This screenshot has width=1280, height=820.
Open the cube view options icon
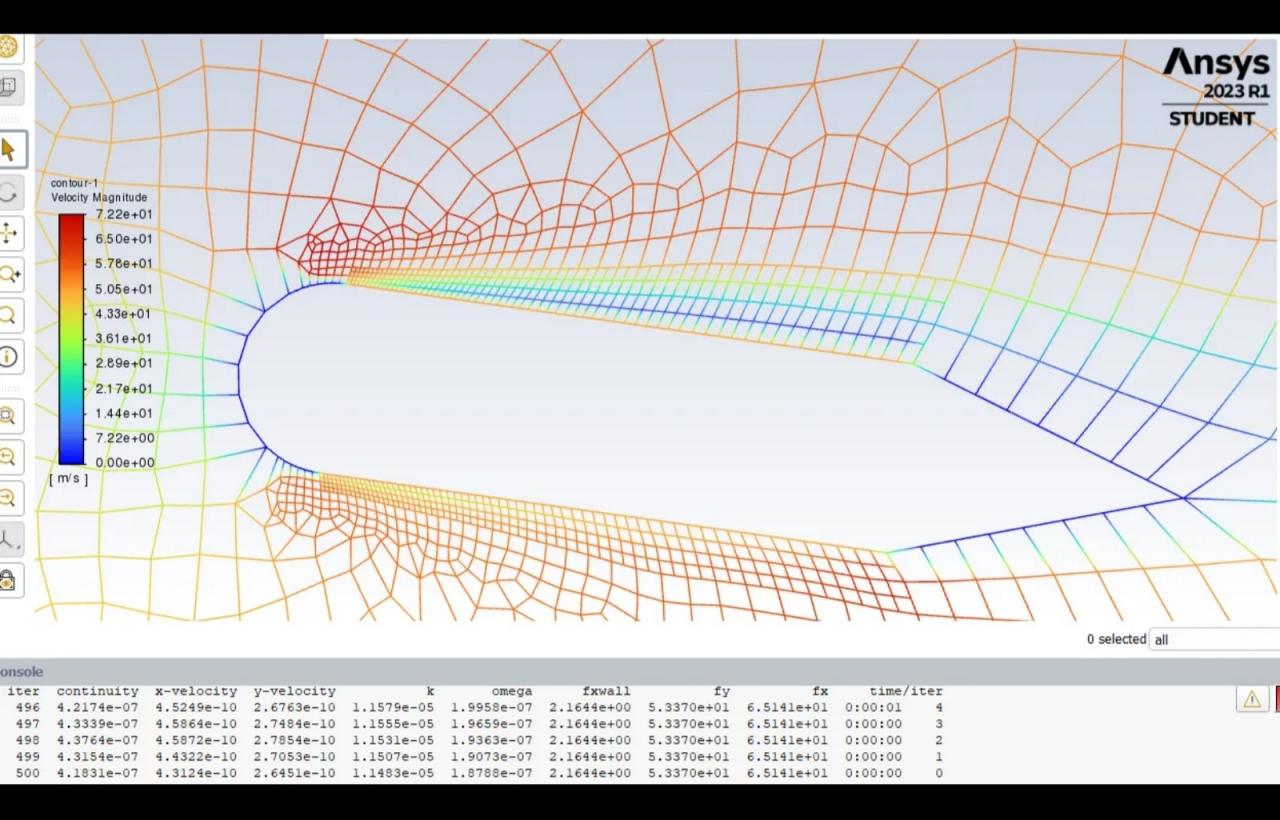point(8,86)
